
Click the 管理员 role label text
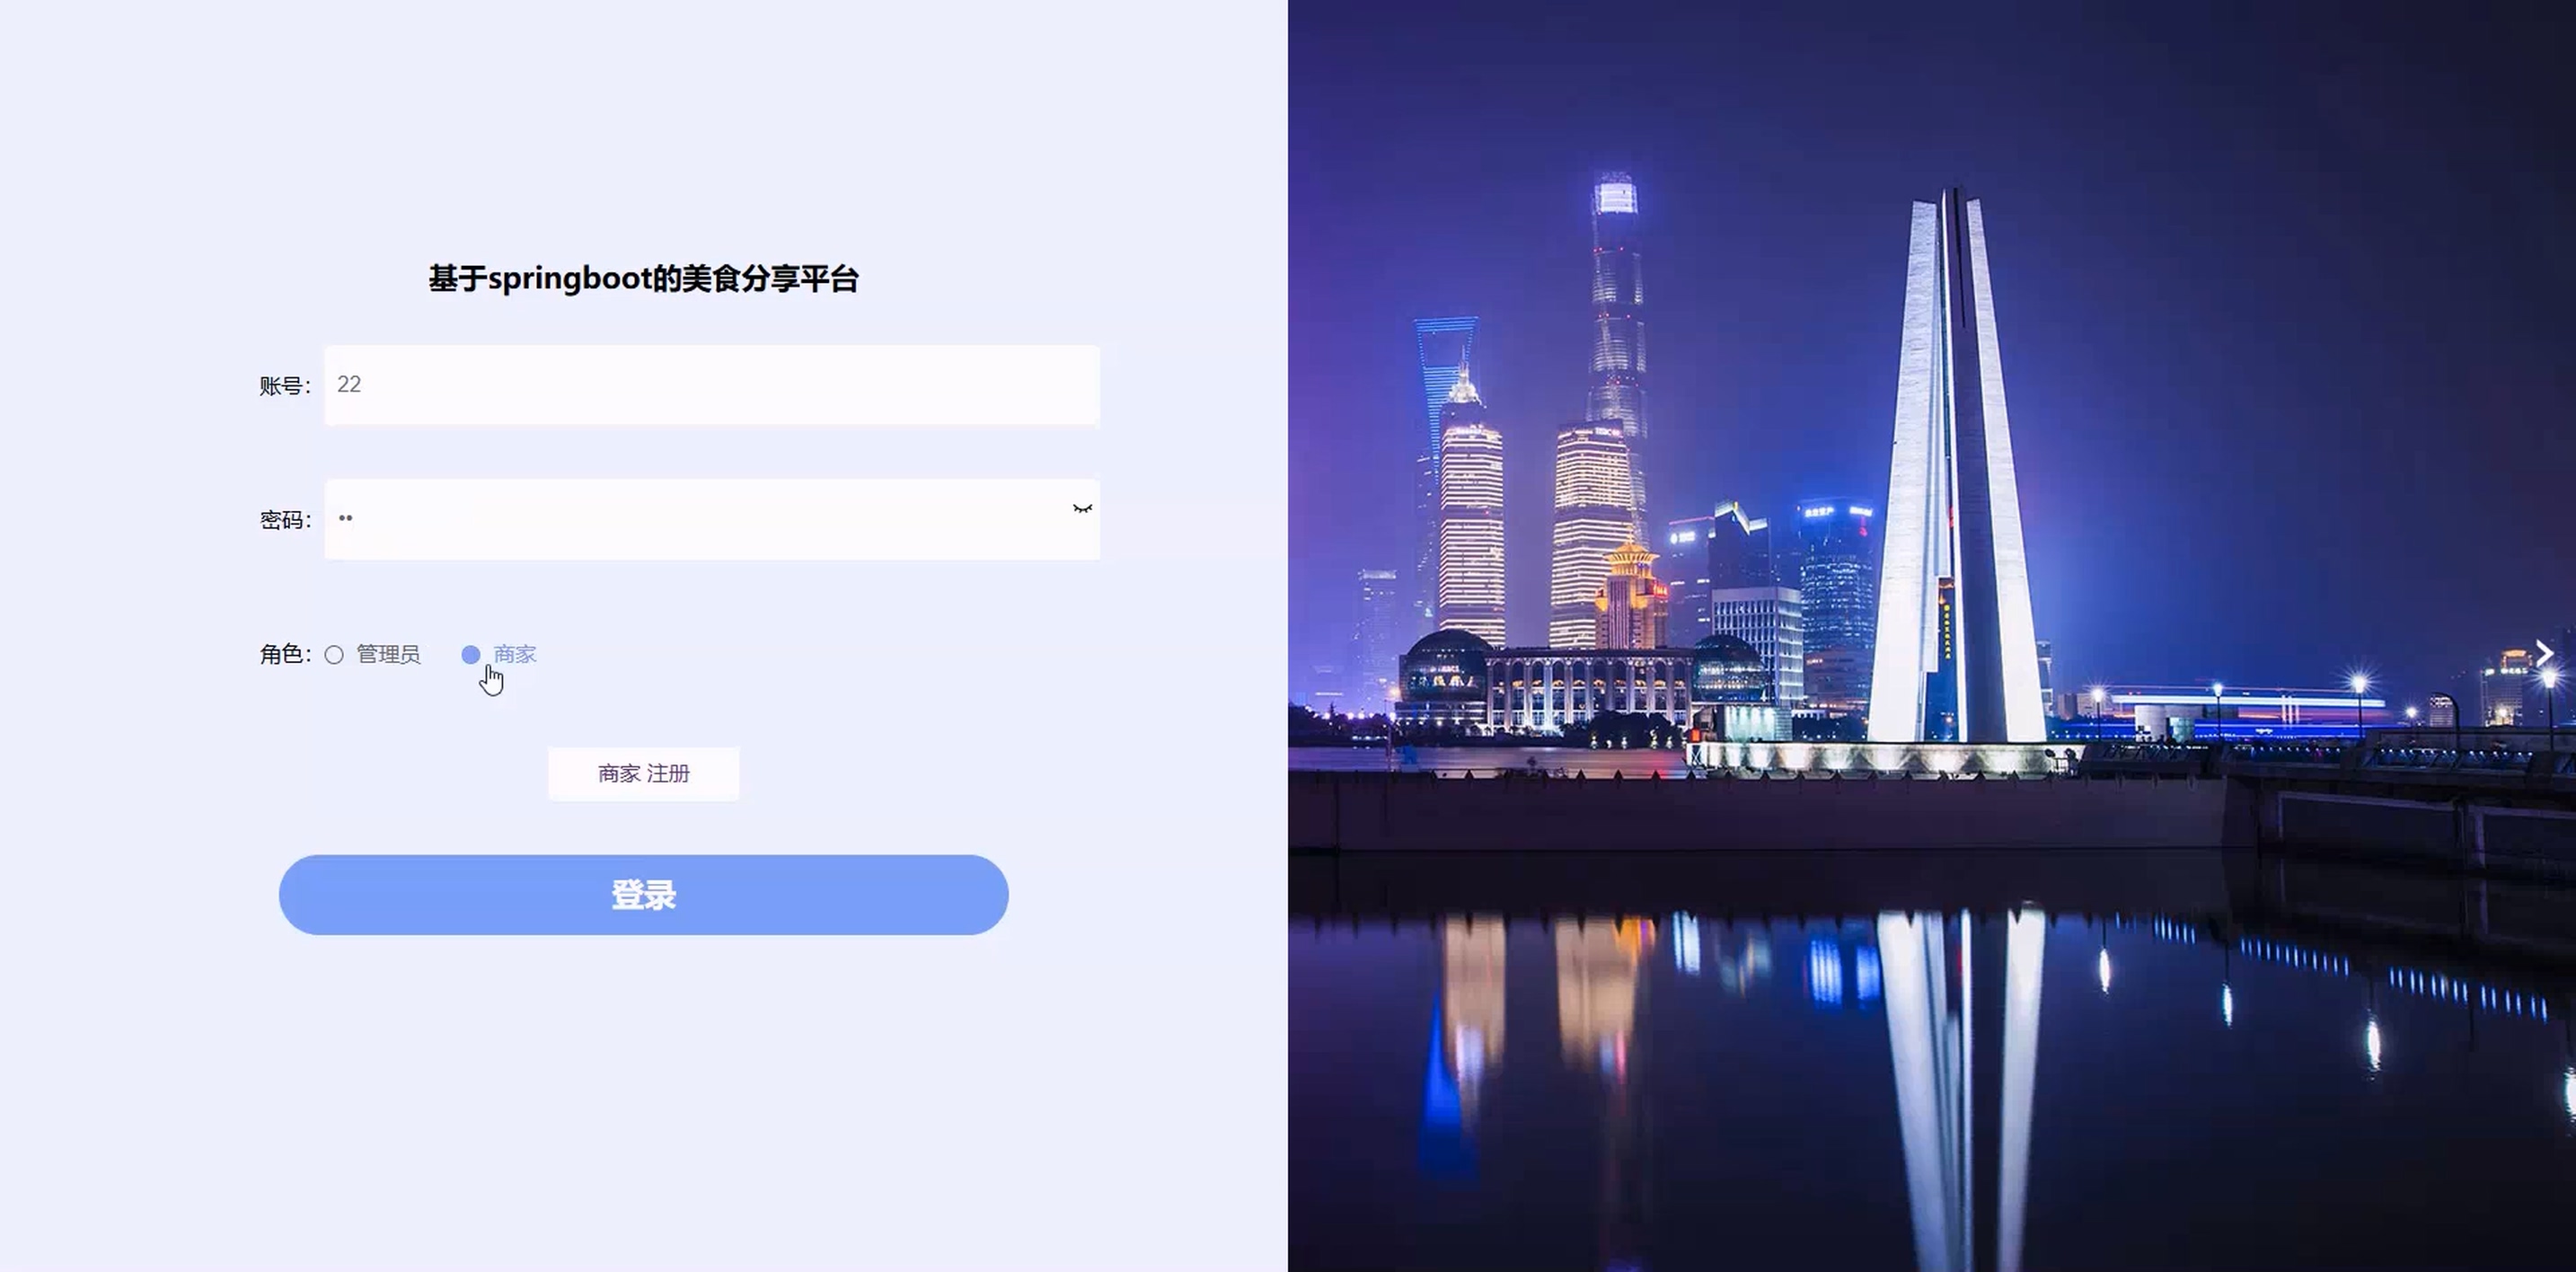click(x=388, y=654)
